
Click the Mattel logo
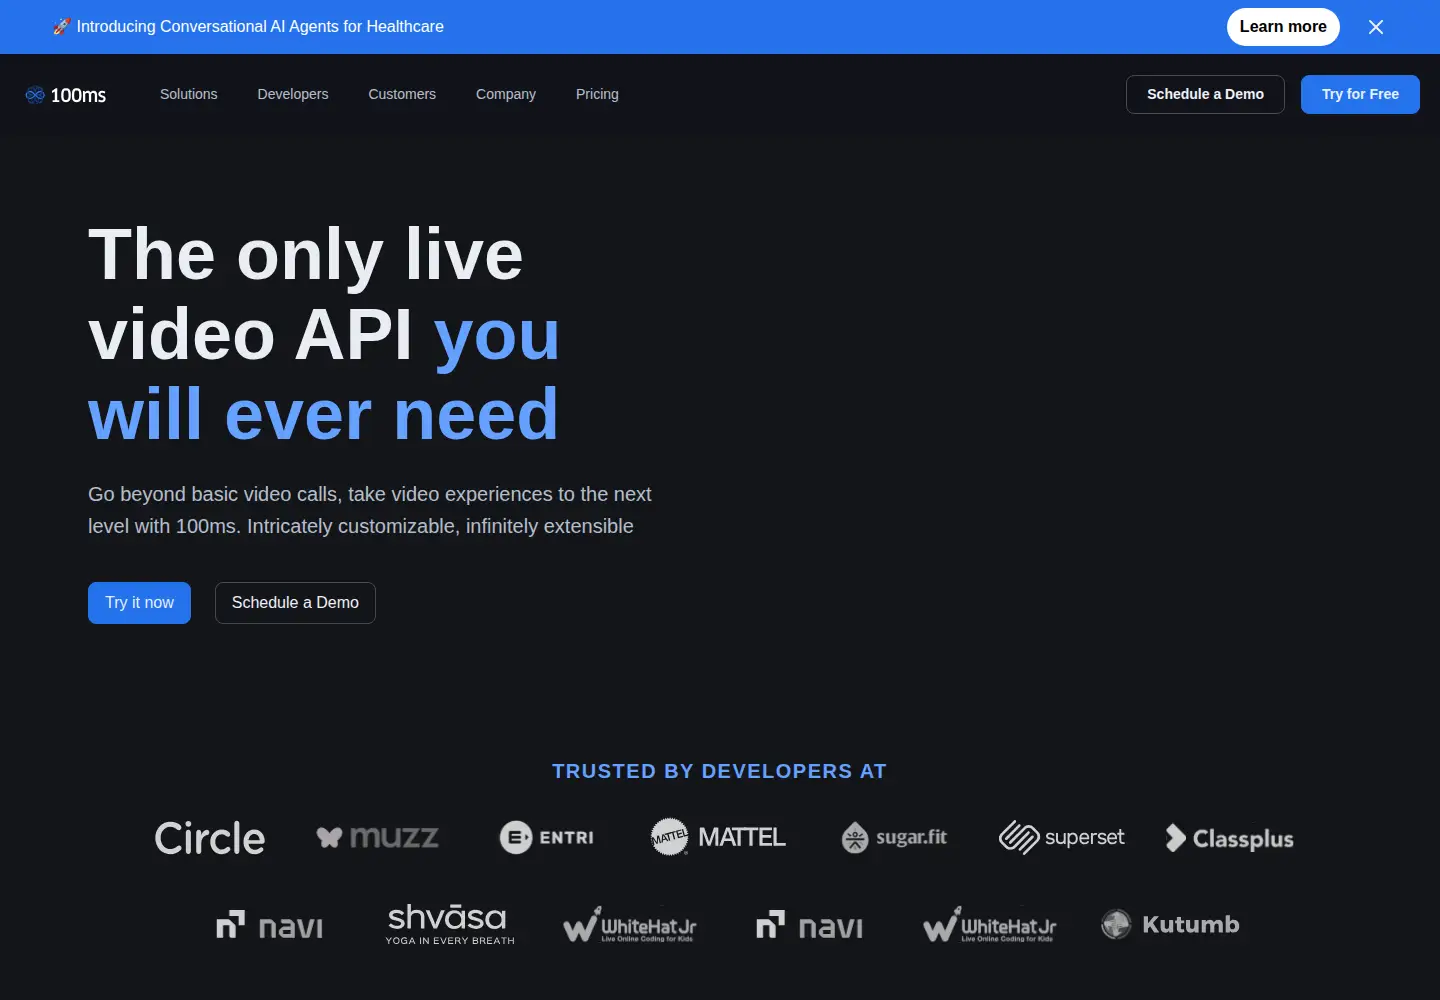(x=718, y=837)
